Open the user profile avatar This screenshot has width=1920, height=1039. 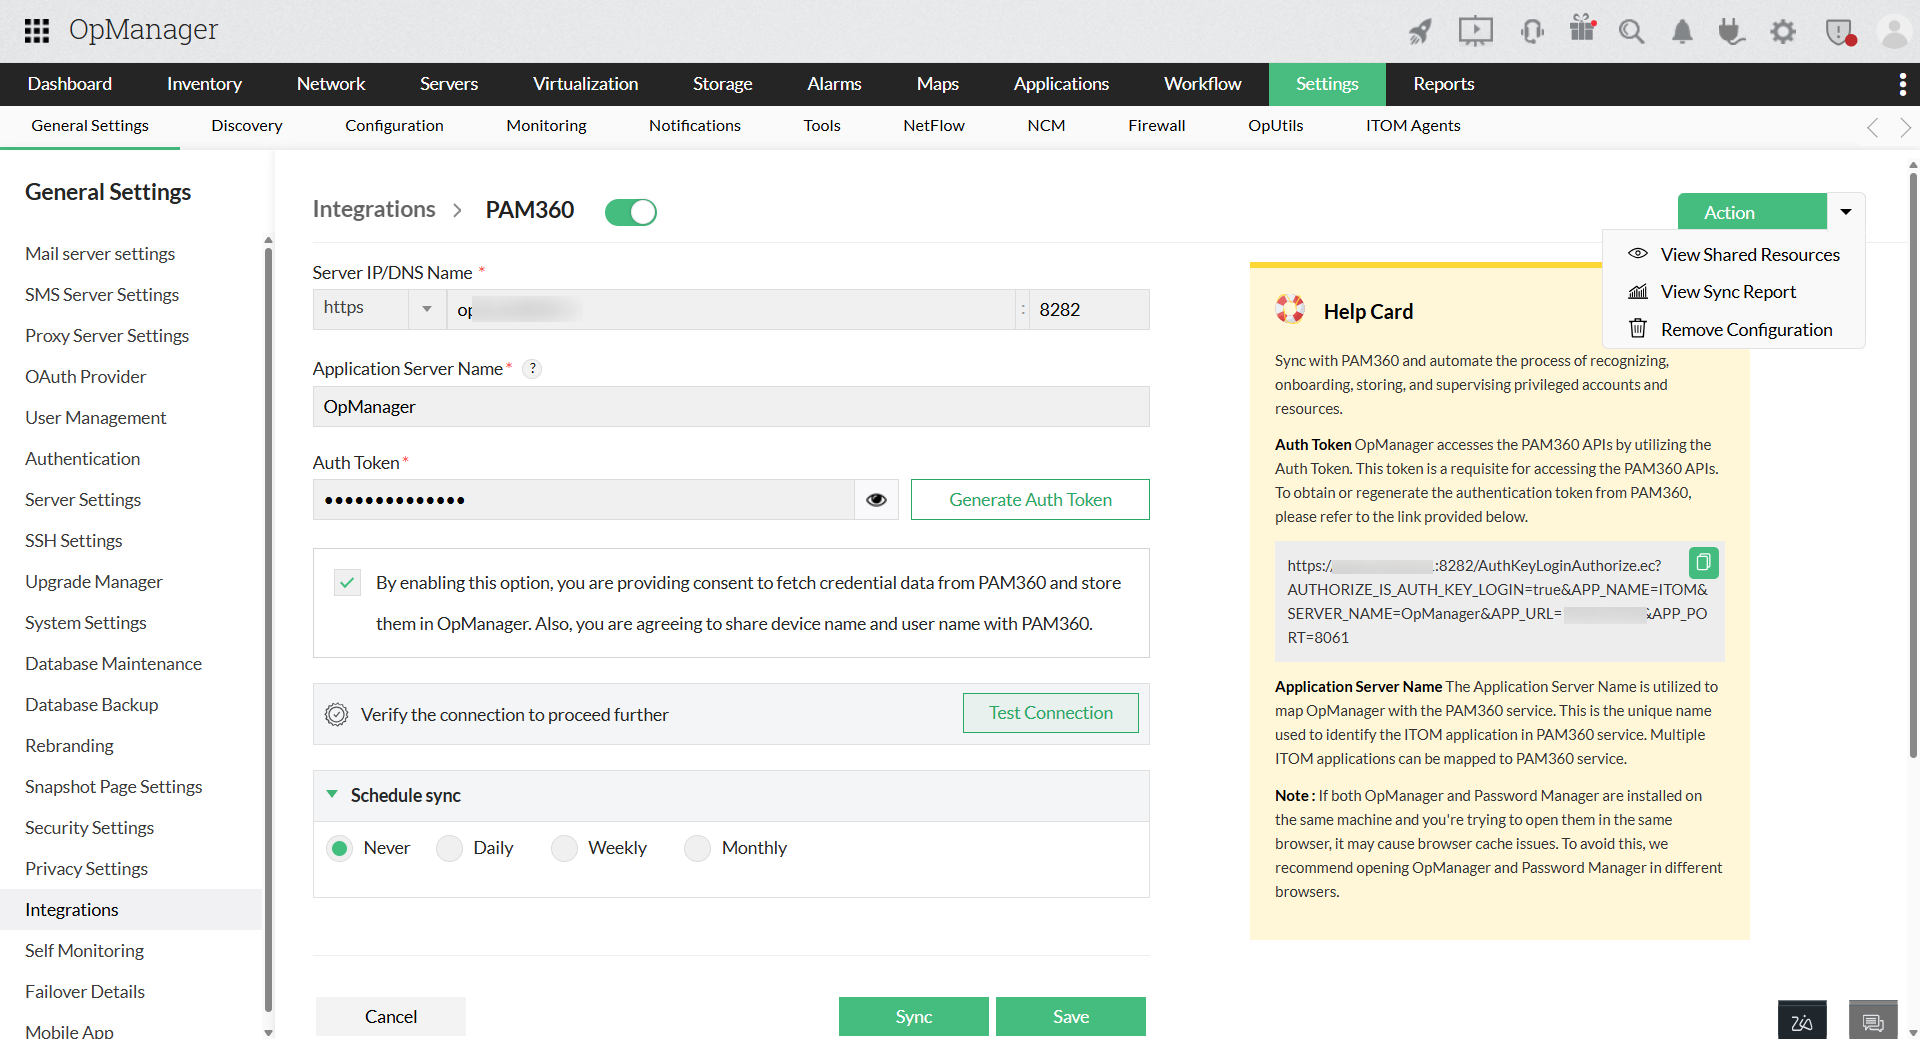click(1894, 32)
